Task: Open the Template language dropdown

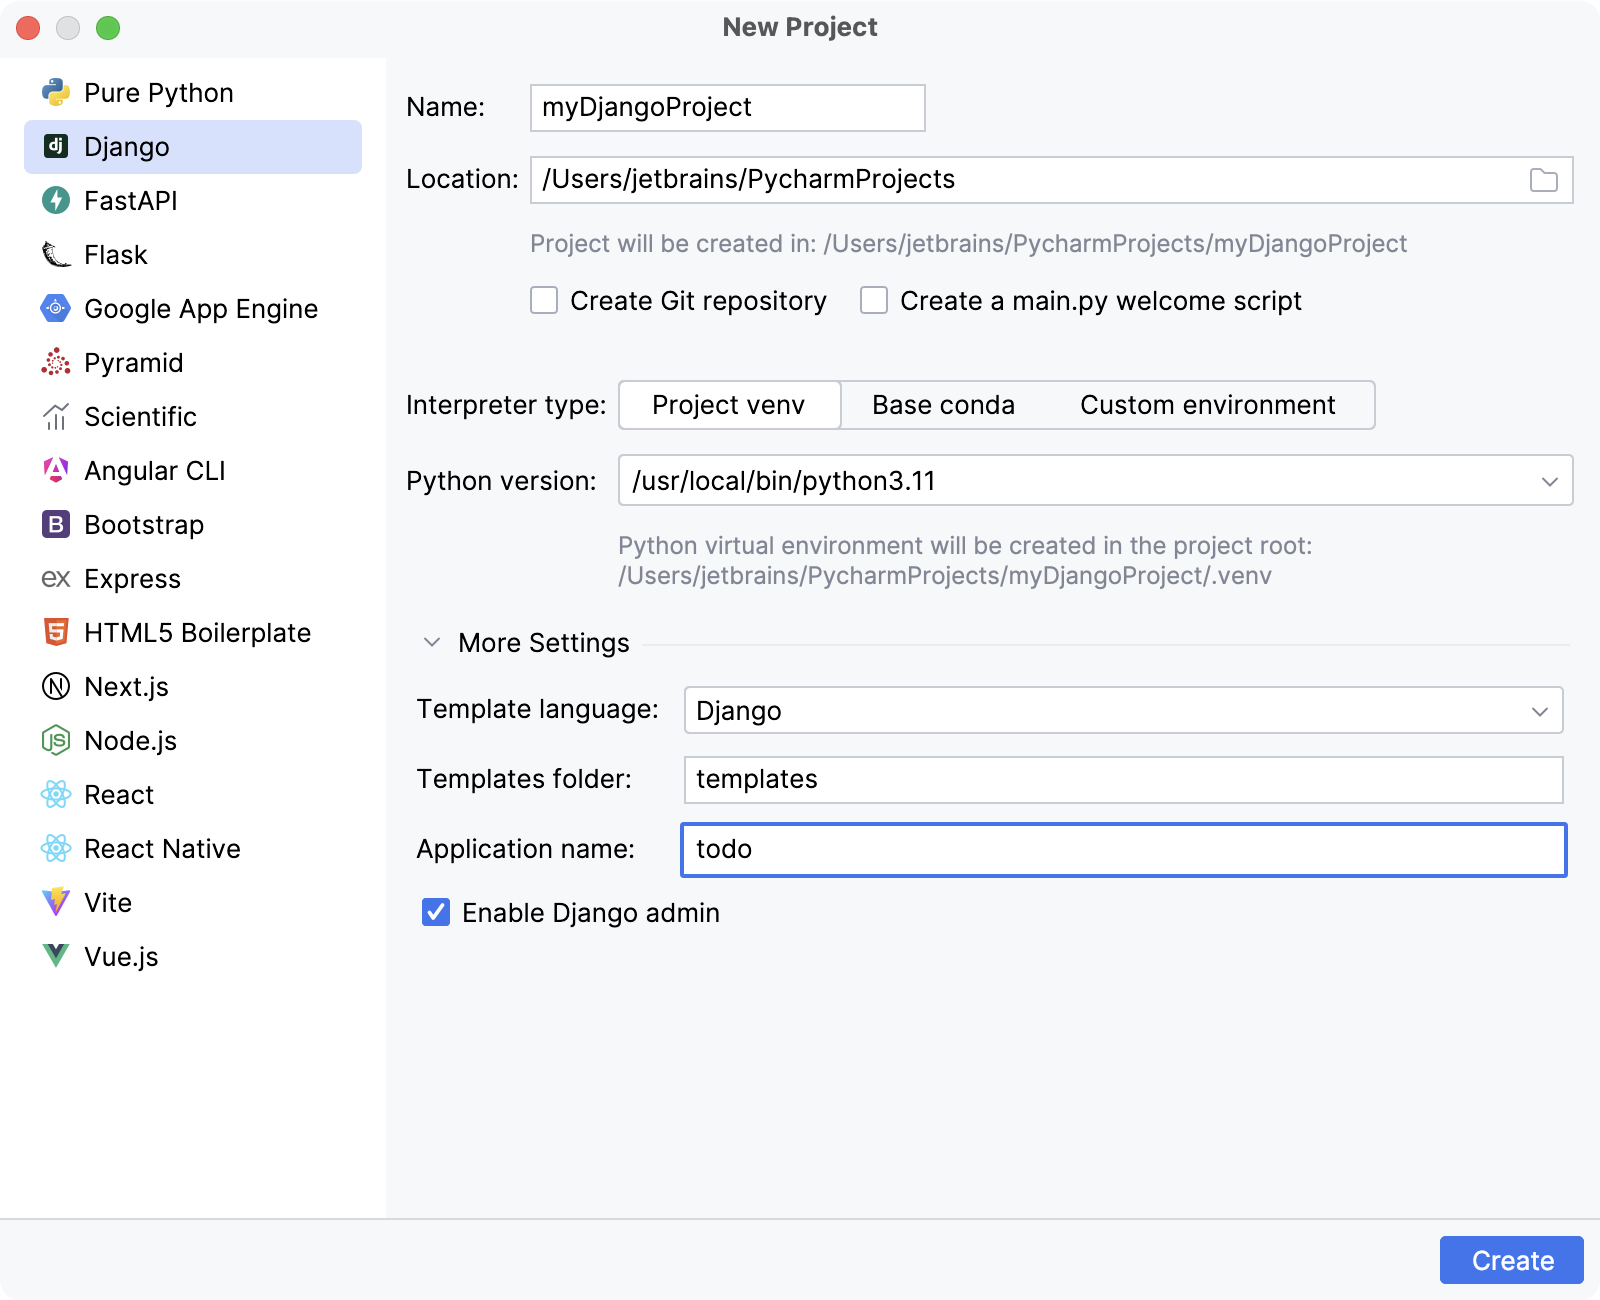Action: (1122, 711)
